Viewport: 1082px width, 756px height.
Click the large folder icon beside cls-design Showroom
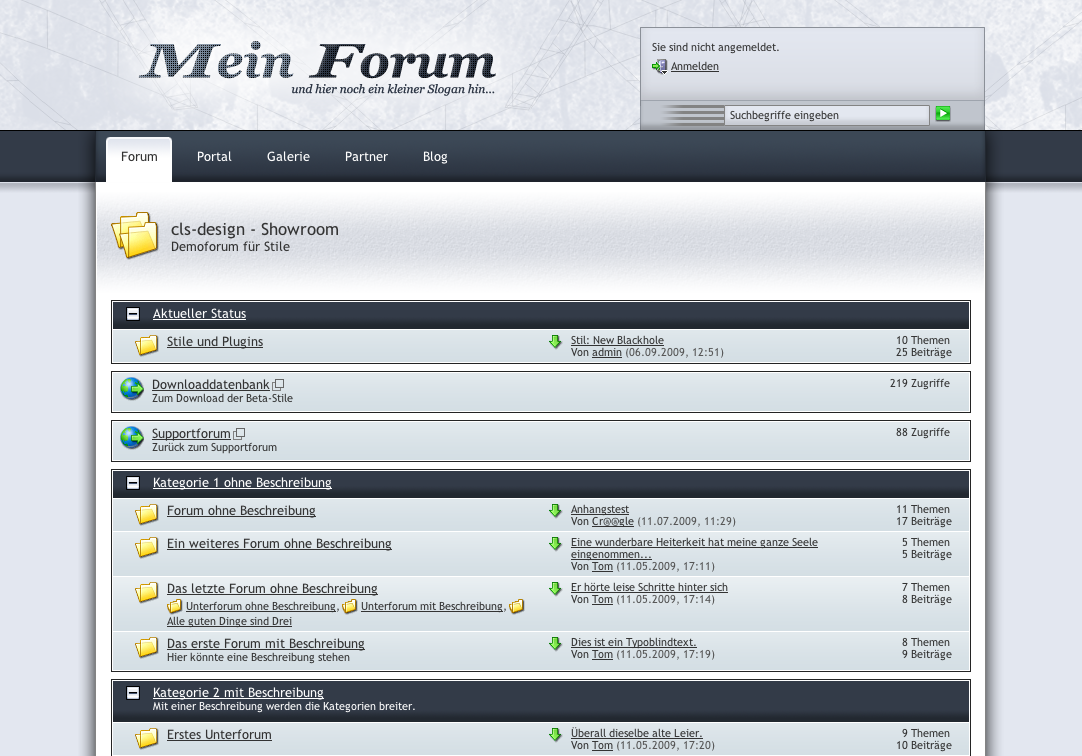coord(136,235)
